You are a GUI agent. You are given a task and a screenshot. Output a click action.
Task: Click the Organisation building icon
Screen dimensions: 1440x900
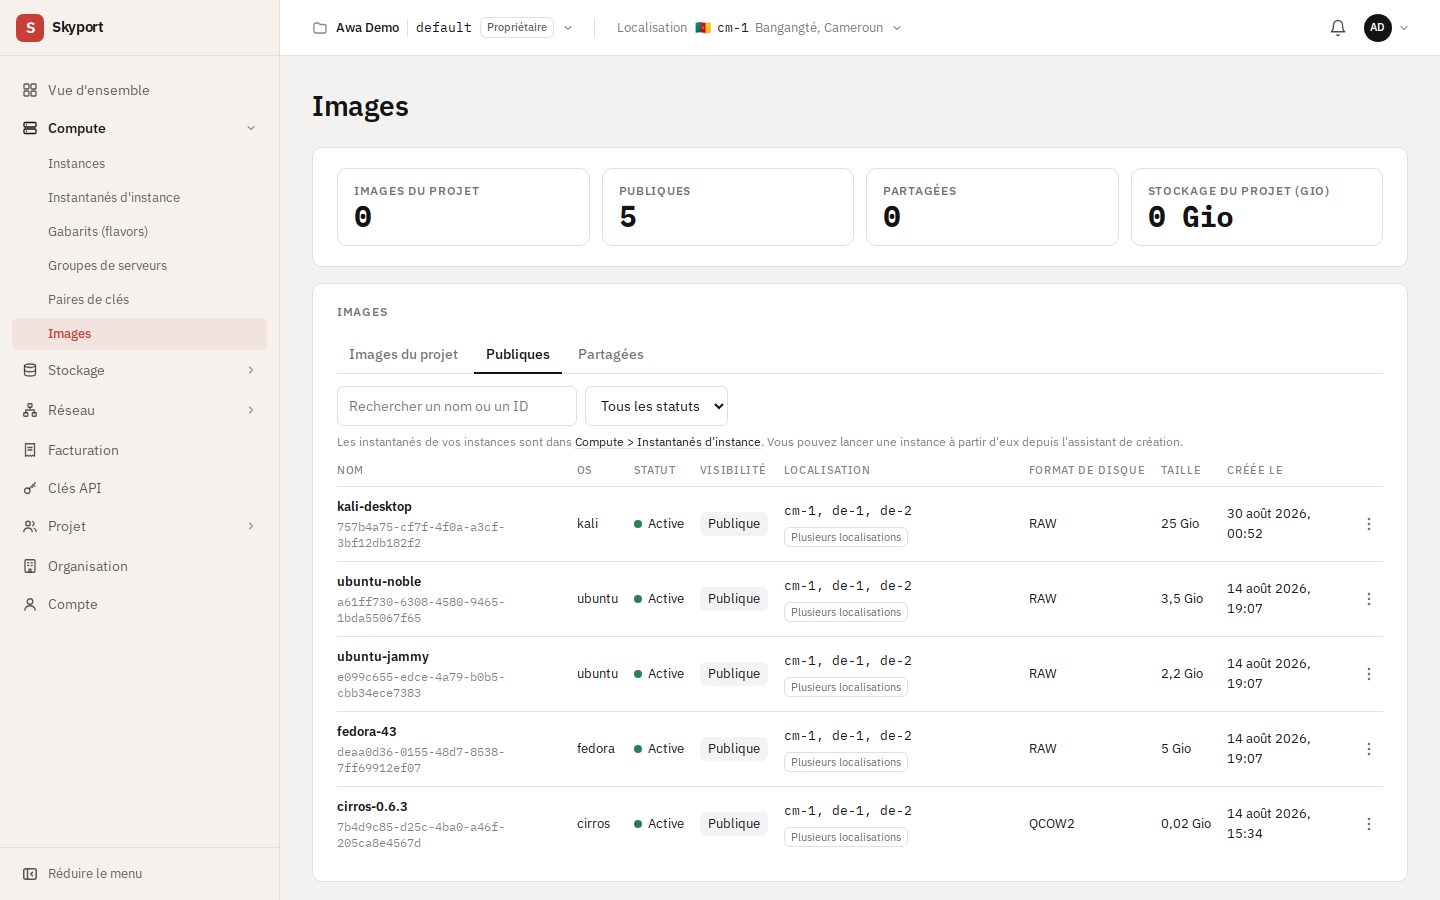click(30, 566)
